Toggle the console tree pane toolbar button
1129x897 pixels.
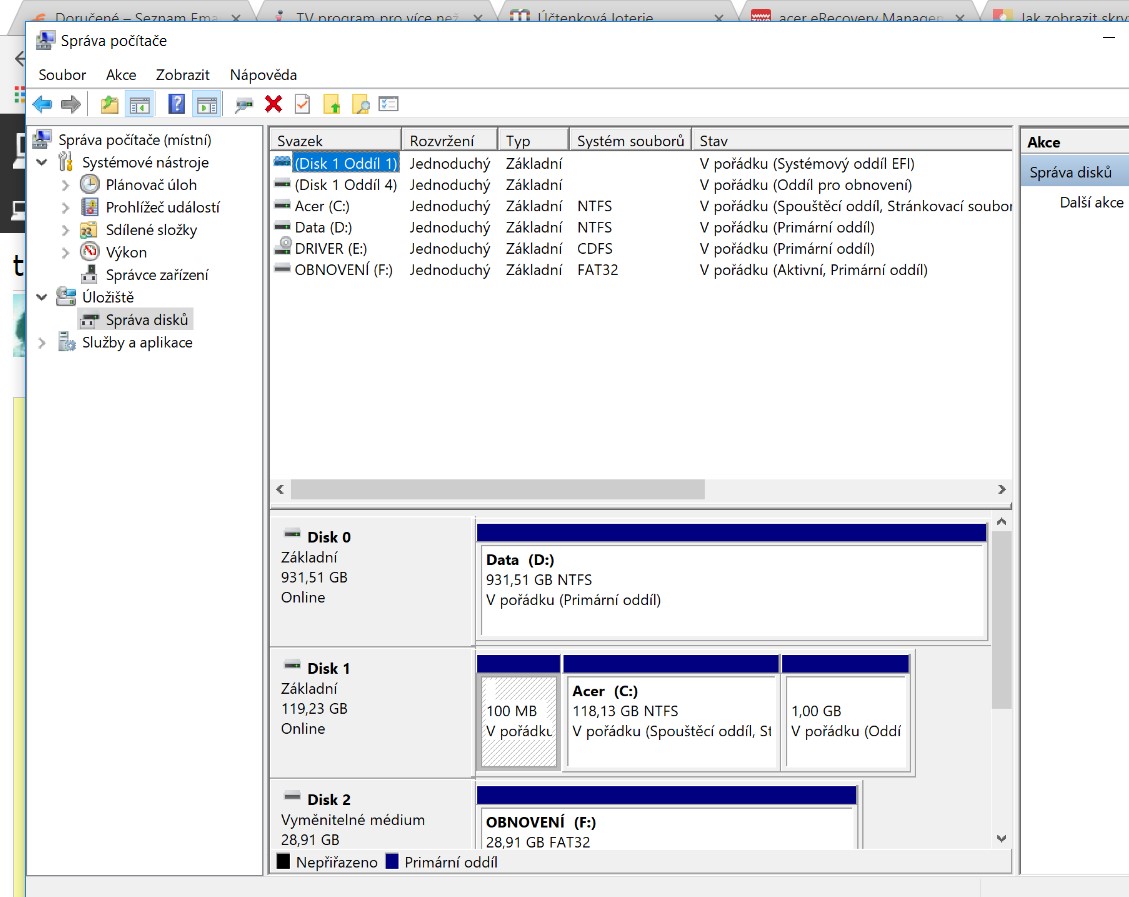pos(140,104)
